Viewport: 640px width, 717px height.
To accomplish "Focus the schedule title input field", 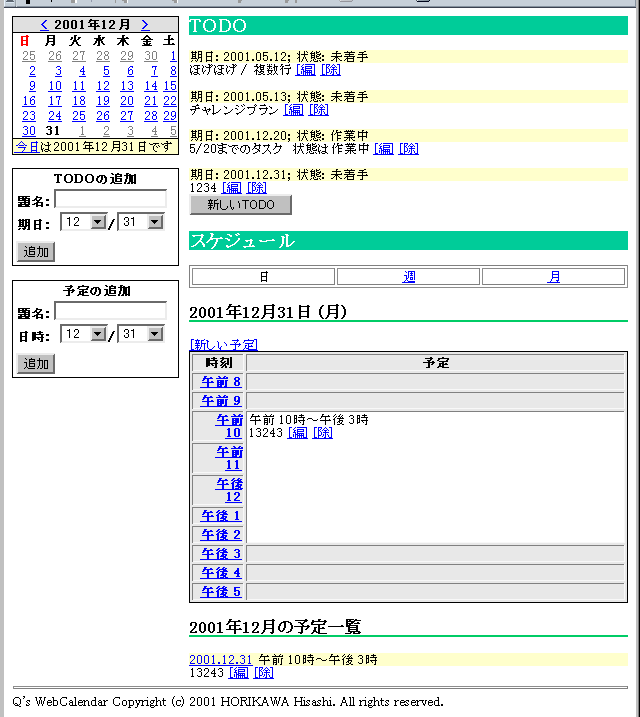I will pos(111,311).
